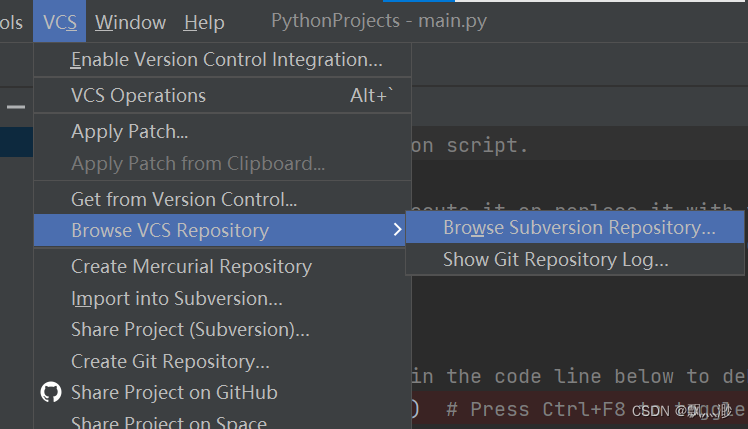Open the Help menu
This screenshot has width=748, height=429.
click(x=204, y=22)
